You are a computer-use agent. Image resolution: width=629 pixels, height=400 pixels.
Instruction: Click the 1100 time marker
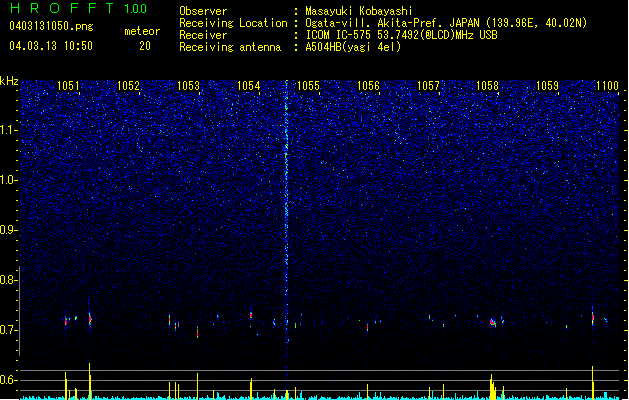607,86
